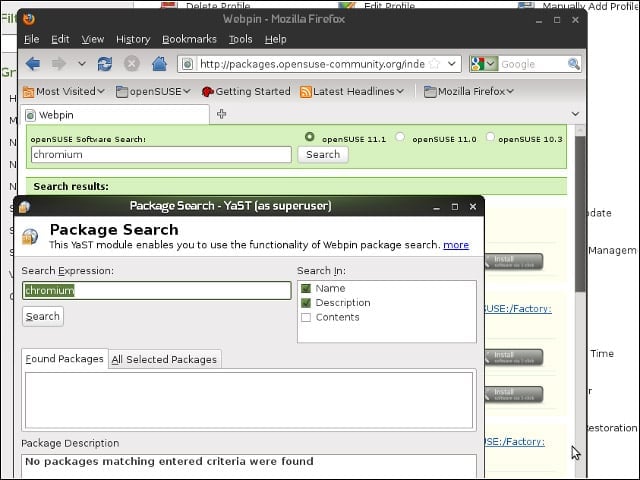Image resolution: width=640 pixels, height=480 pixels.
Task: Open the list all tabs dropdown arrow
Action: point(575,114)
